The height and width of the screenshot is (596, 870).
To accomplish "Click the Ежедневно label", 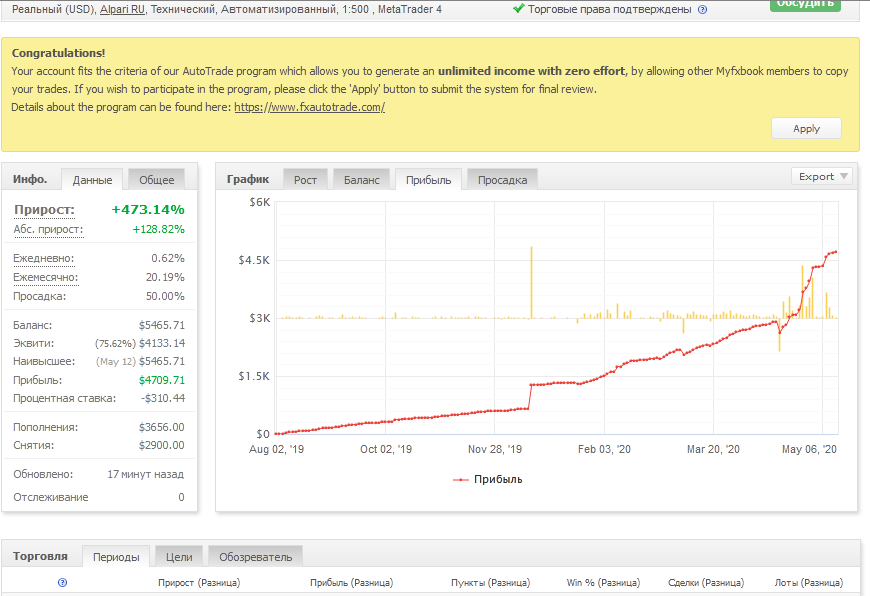I will (x=43, y=258).
